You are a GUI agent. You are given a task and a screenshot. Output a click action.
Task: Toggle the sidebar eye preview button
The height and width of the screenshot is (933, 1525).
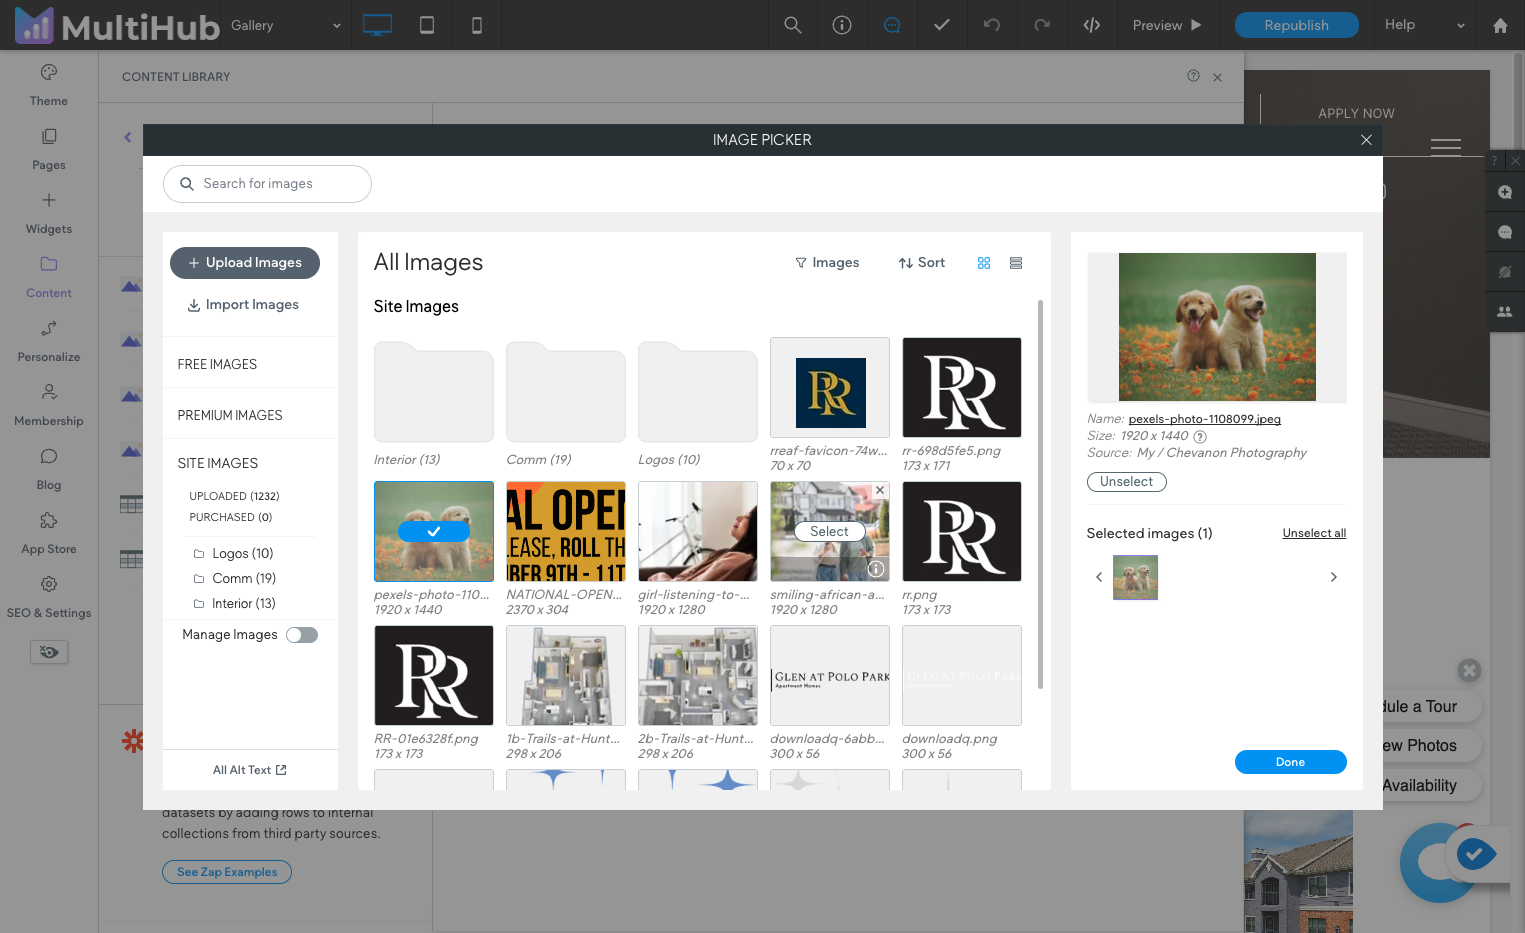[49, 652]
